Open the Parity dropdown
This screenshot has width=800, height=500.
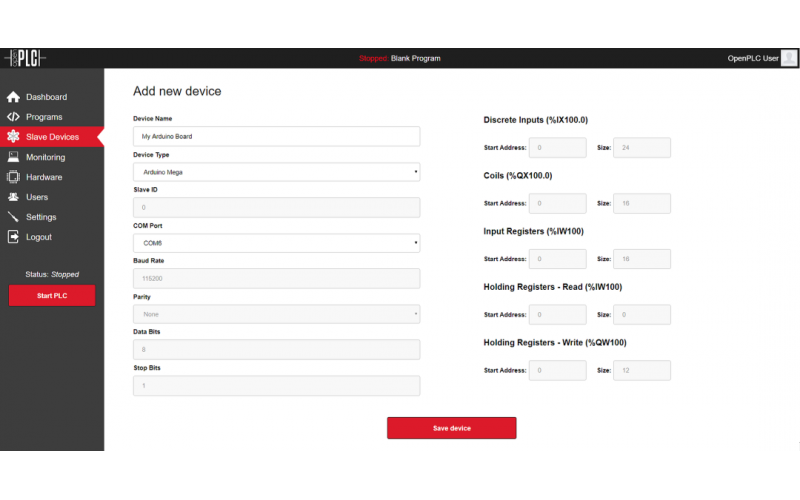pos(276,314)
